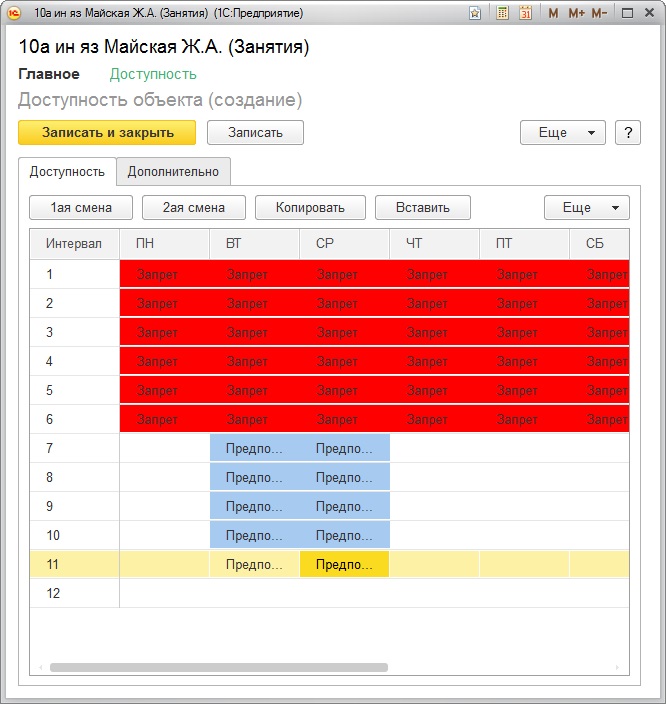666x704 pixels.
Task: Select interval row number 11
Action: (75, 564)
